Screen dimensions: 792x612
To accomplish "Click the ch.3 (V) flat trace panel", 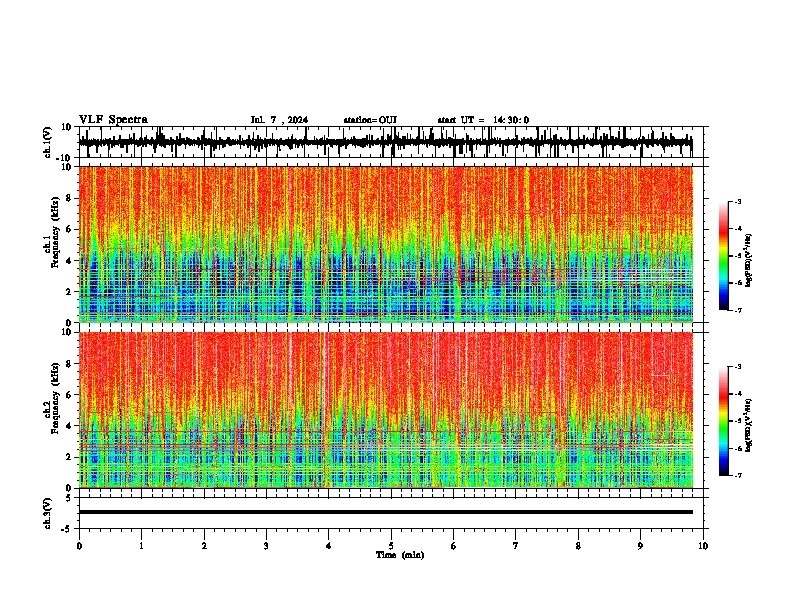I will [393, 513].
